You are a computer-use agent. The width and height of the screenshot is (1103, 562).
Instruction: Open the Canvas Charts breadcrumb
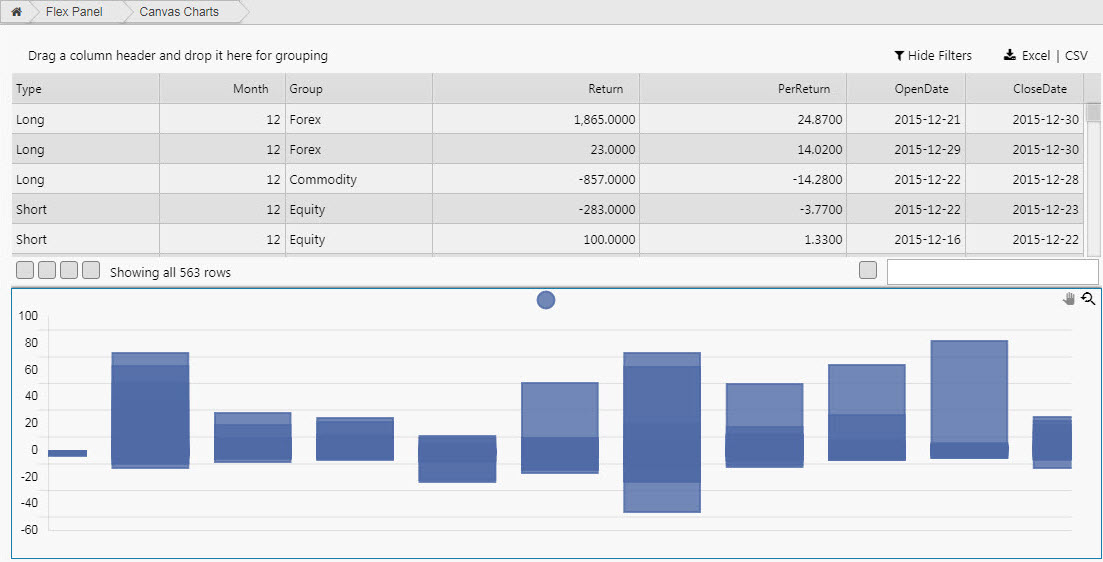click(179, 12)
